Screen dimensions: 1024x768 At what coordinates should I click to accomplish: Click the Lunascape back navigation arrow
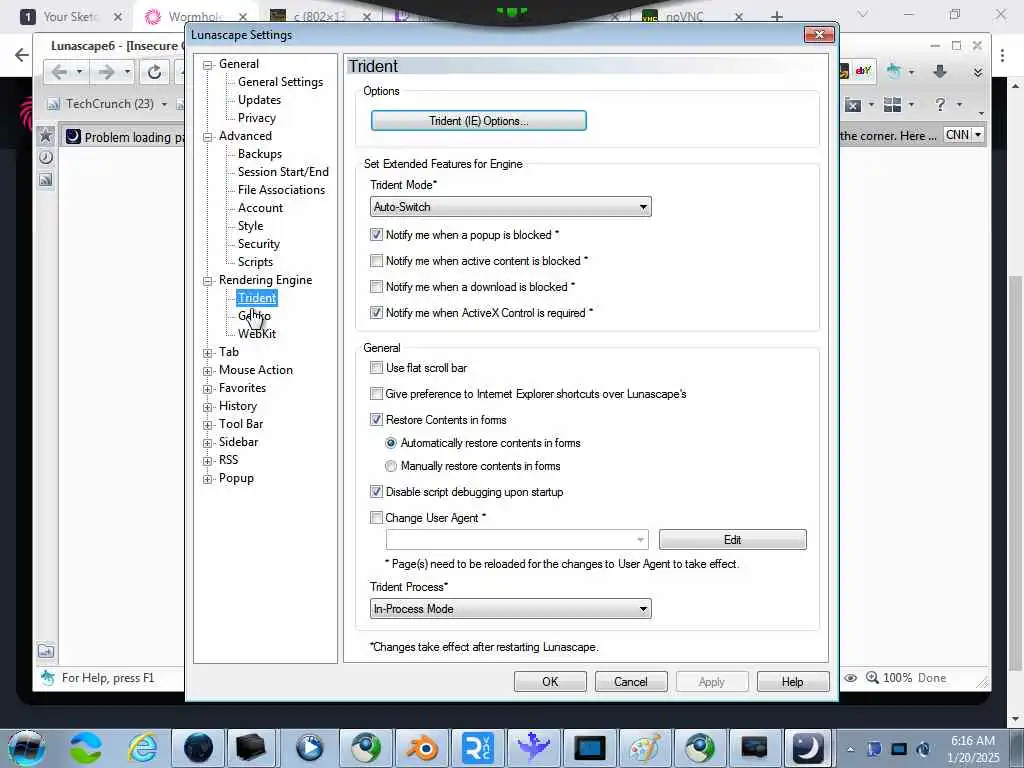59,72
